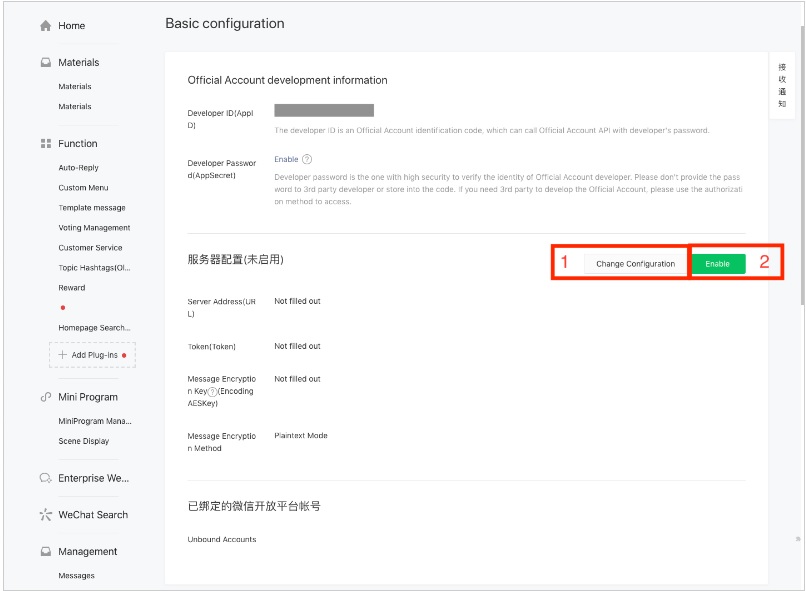
Task: Click the double-chevron icon at right edge
Action: click(798, 539)
